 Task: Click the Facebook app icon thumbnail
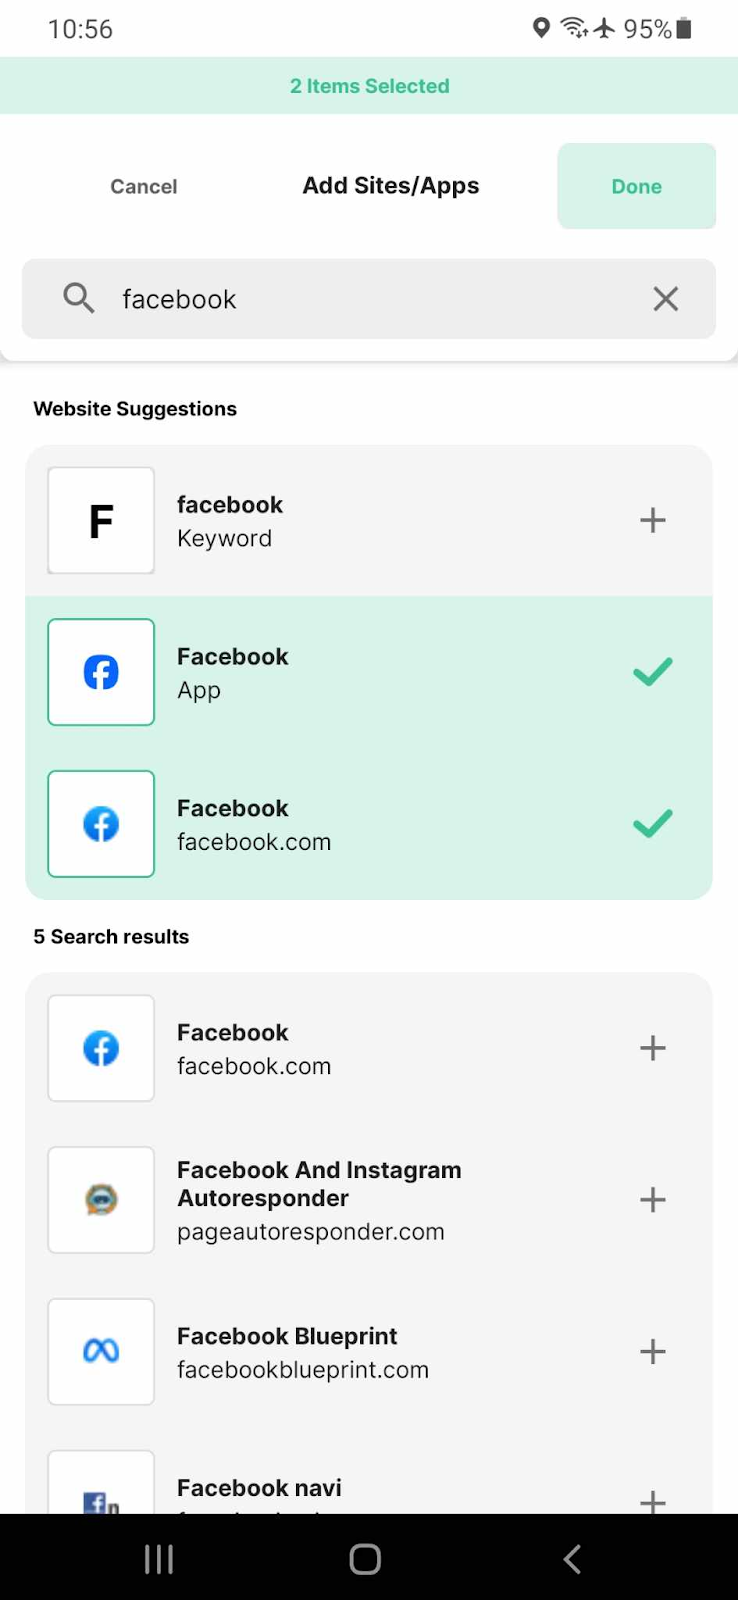pos(100,671)
